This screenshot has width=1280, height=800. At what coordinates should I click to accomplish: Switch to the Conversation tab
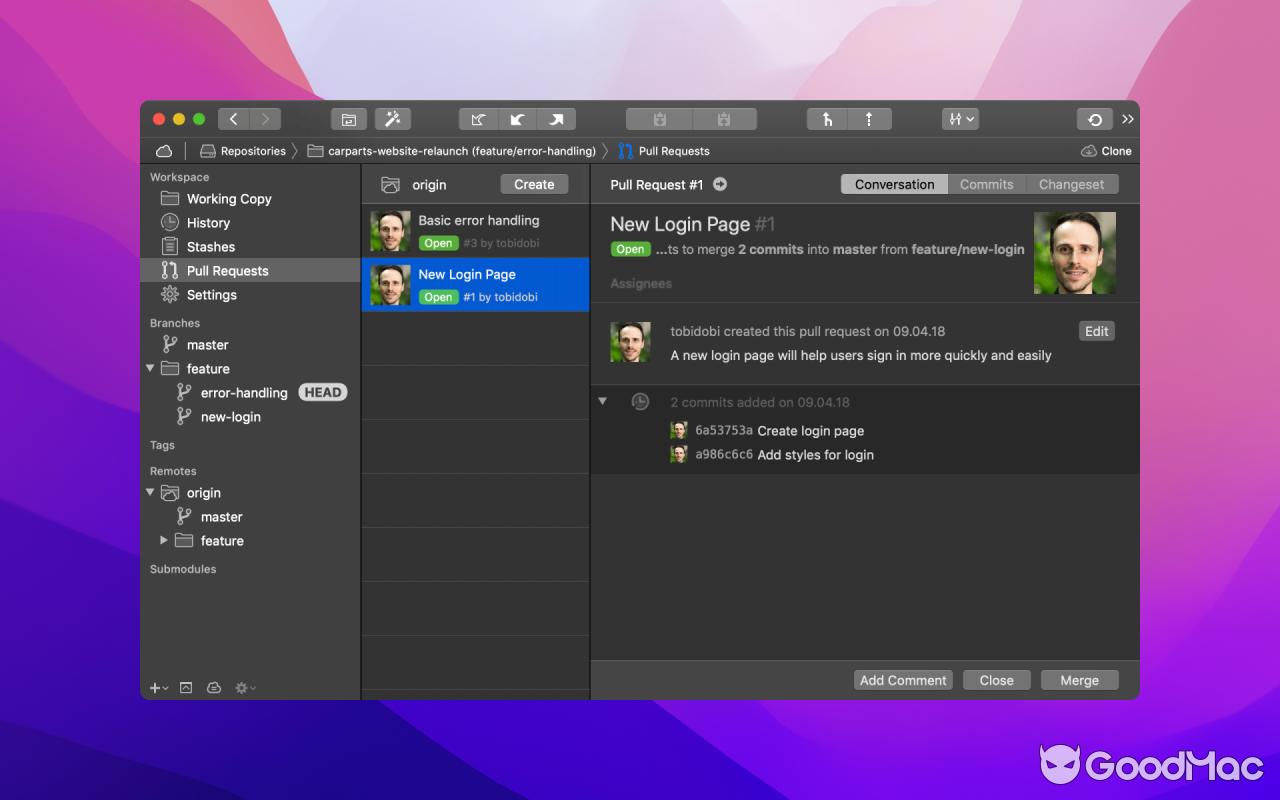coord(893,184)
